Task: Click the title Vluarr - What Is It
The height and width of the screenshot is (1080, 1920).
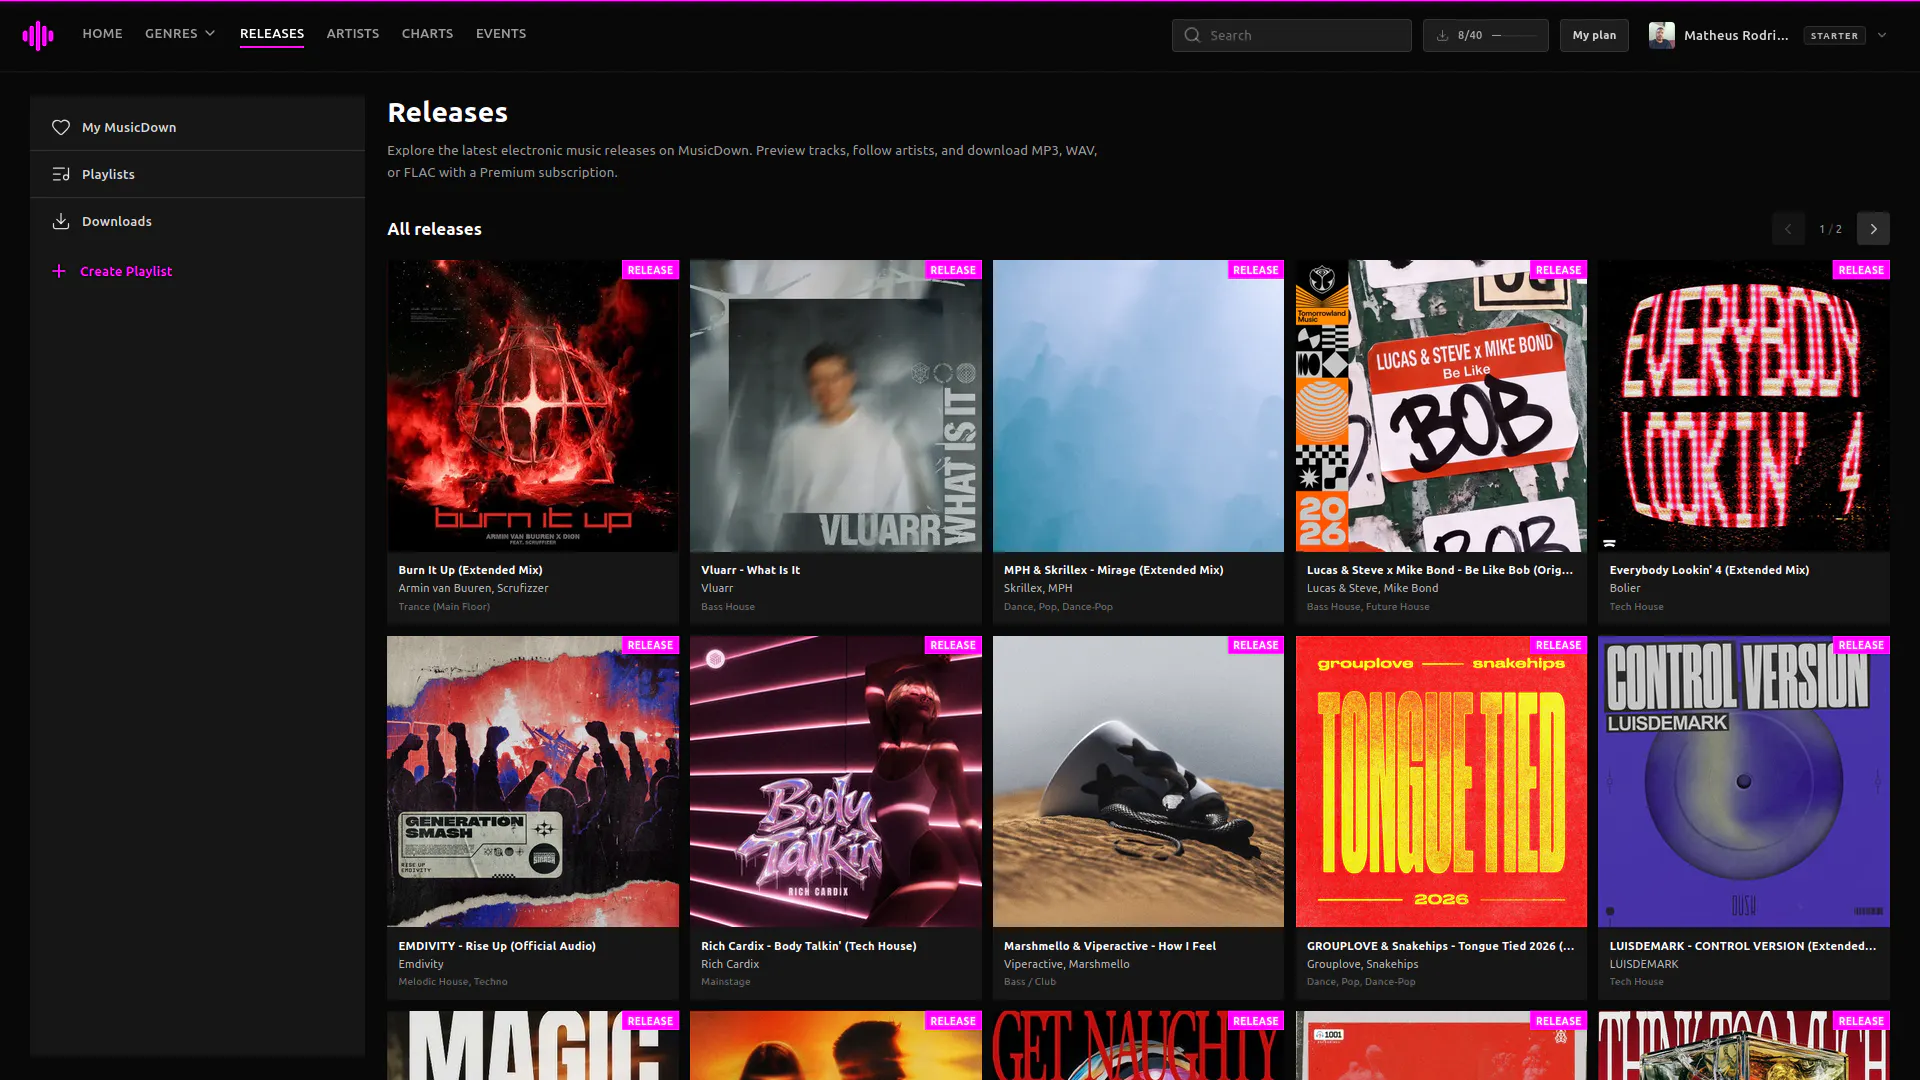Action: coord(750,570)
